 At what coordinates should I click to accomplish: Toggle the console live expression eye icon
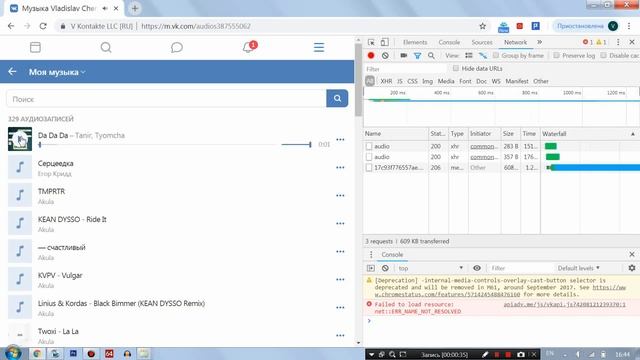click(x=477, y=268)
